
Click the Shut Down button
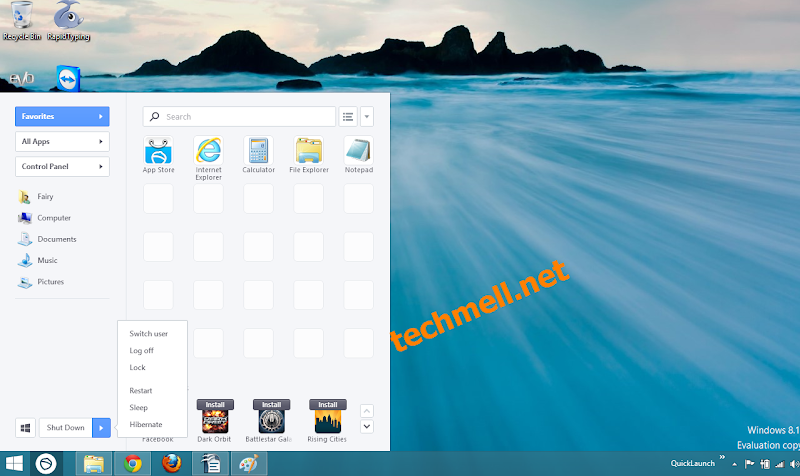pyautogui.click(x=66, y=428)
